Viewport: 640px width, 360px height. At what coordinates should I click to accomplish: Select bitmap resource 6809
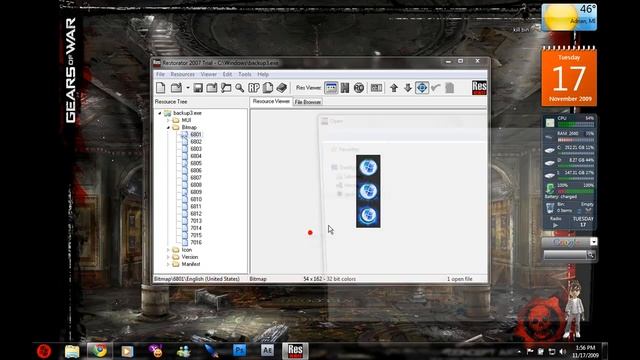(196, 192)
